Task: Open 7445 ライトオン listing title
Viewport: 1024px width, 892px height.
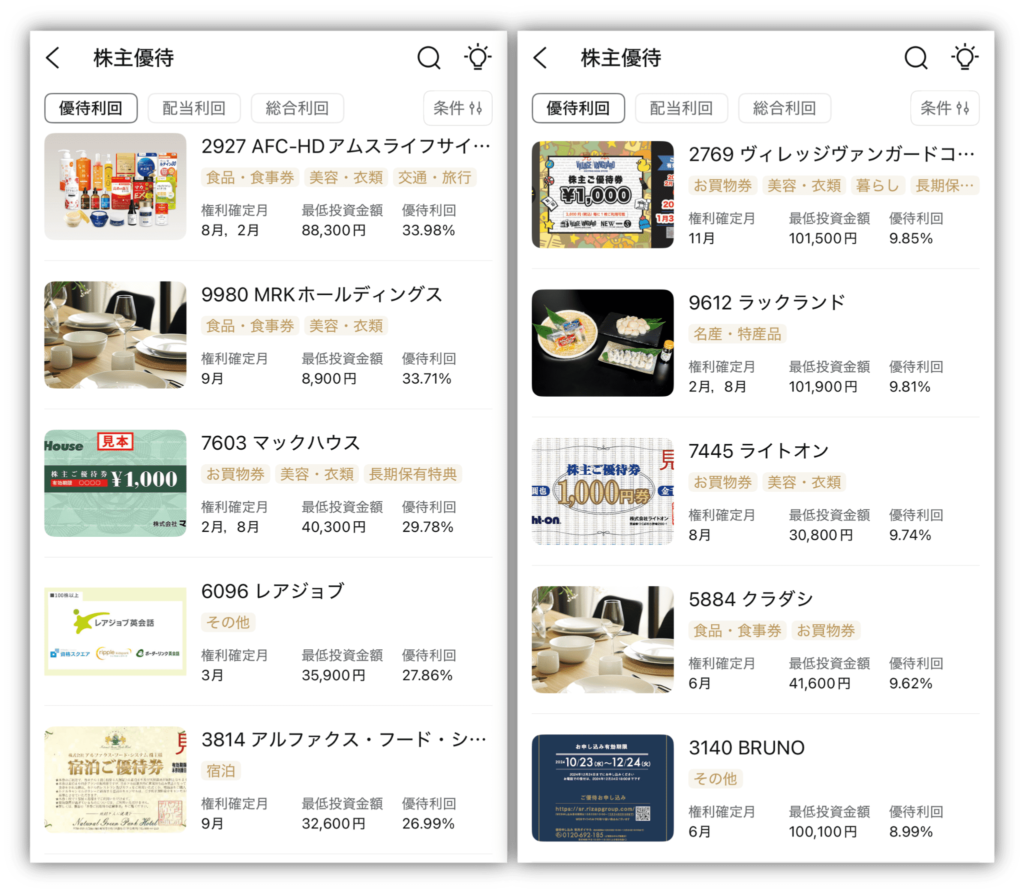Action: 759,451
